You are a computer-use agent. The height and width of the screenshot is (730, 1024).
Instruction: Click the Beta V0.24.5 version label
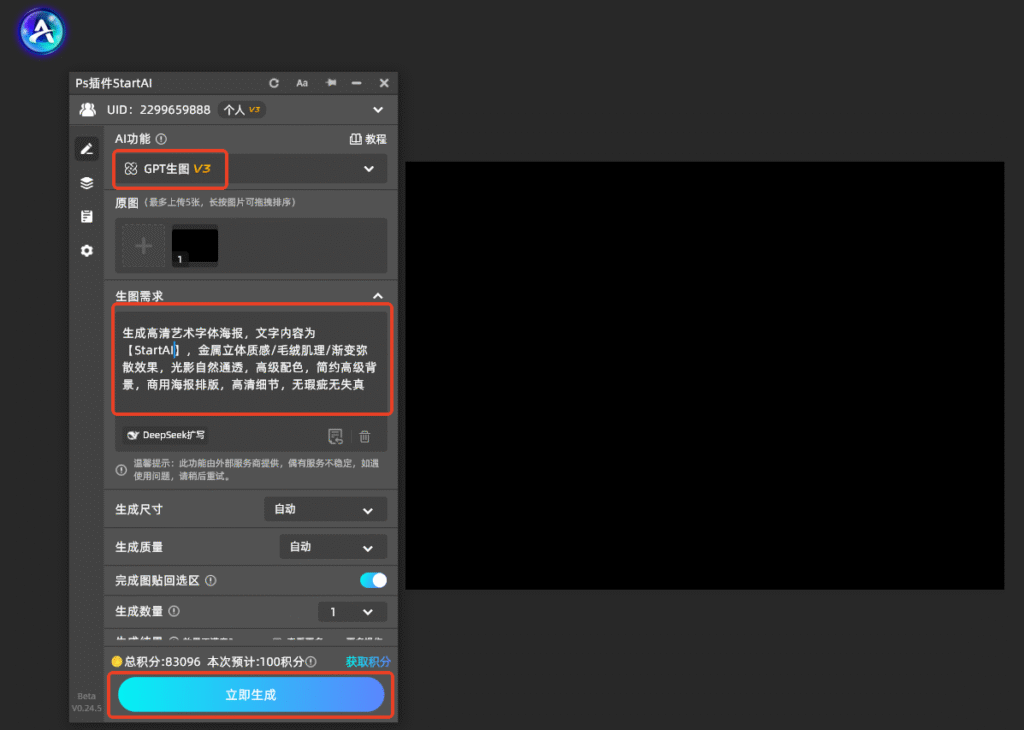click(86, 702)
